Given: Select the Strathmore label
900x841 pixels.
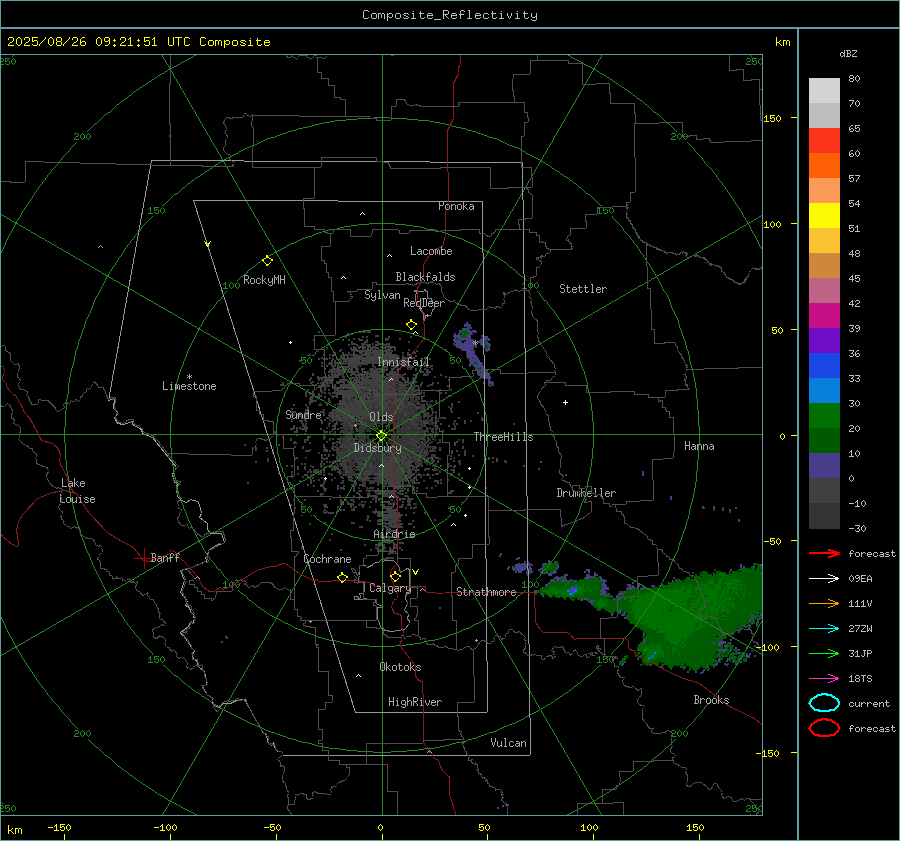Looking at the screenshot, I should point(486,592).
